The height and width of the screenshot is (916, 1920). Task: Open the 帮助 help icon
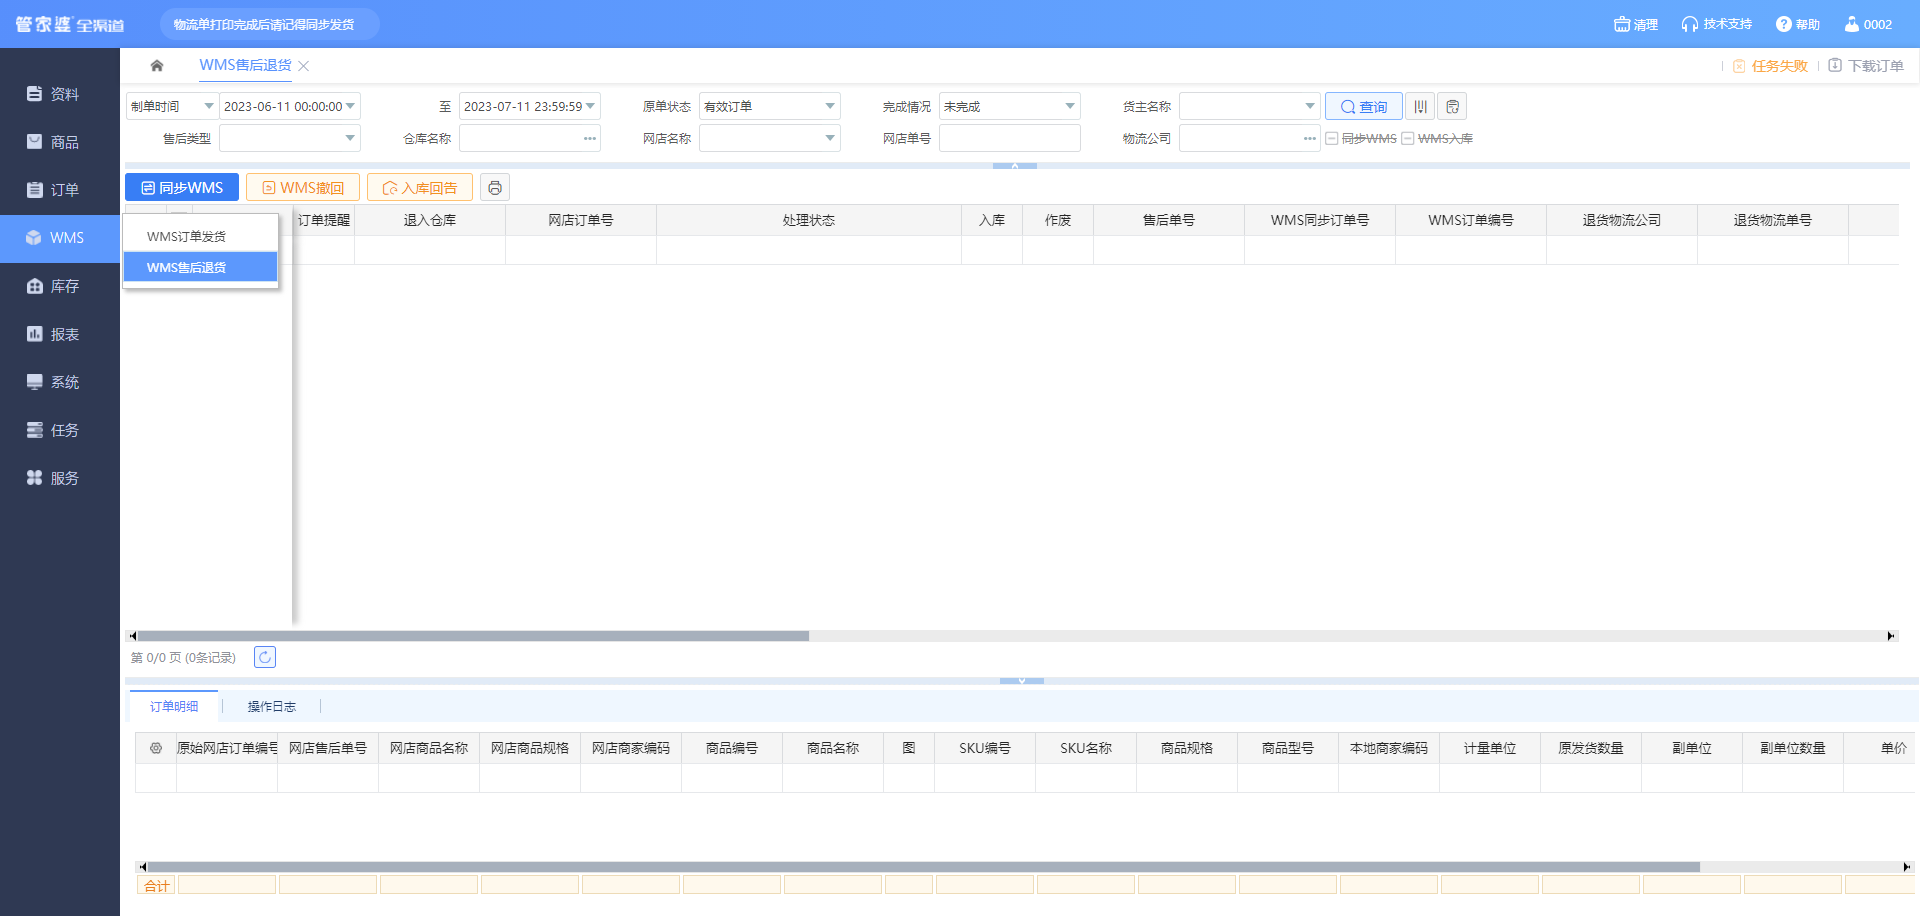[x=1797, y=24]
